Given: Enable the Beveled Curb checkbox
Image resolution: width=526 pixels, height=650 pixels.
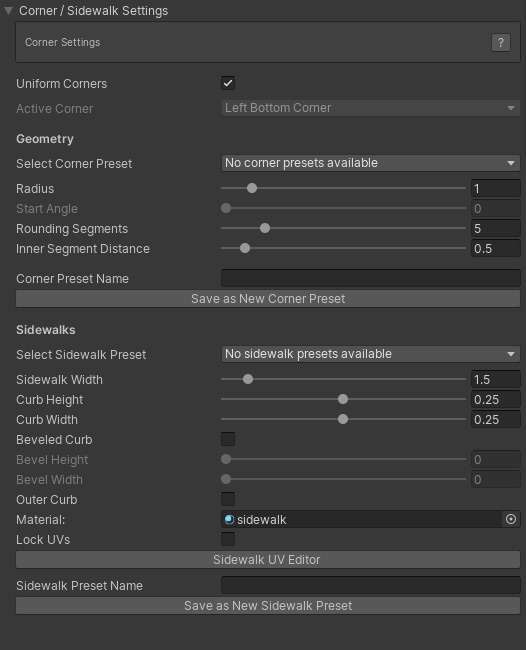Looking at the screenshot, I should [x=228, y=439].
